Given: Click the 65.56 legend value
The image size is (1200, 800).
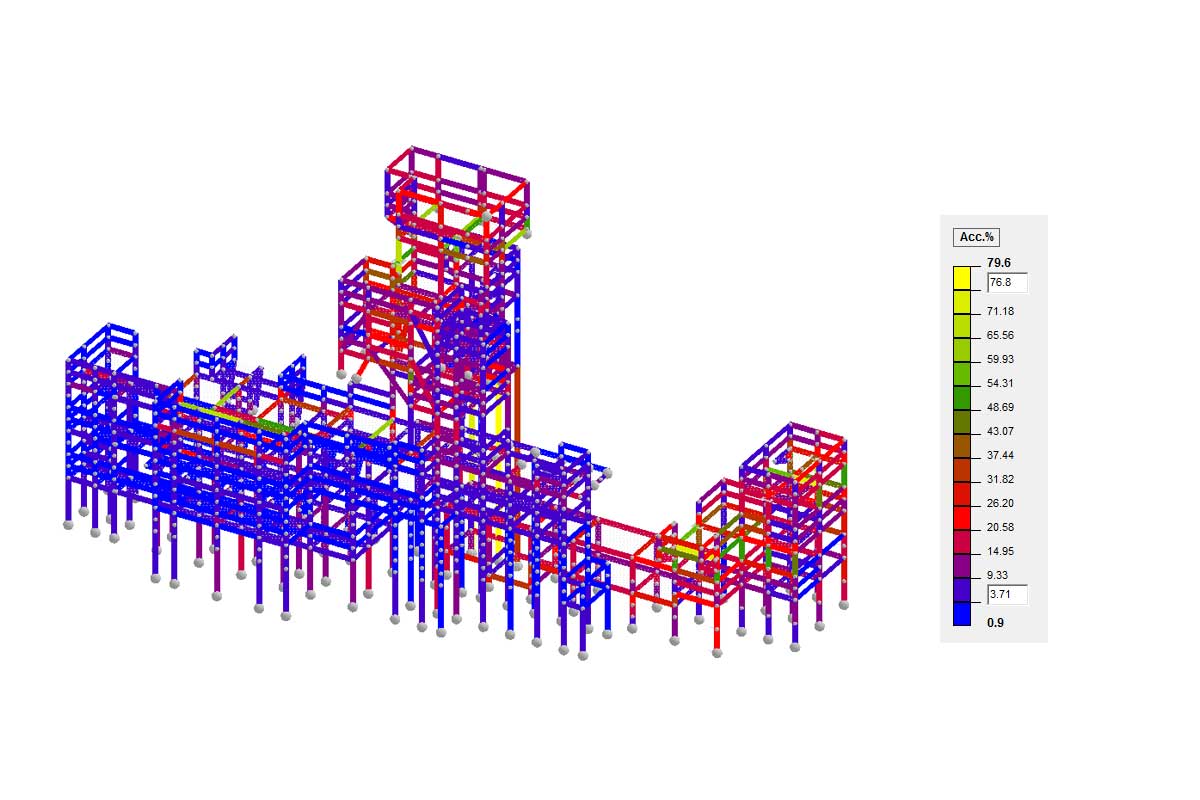Looking at the screenshot, I should pos(1000,335).
